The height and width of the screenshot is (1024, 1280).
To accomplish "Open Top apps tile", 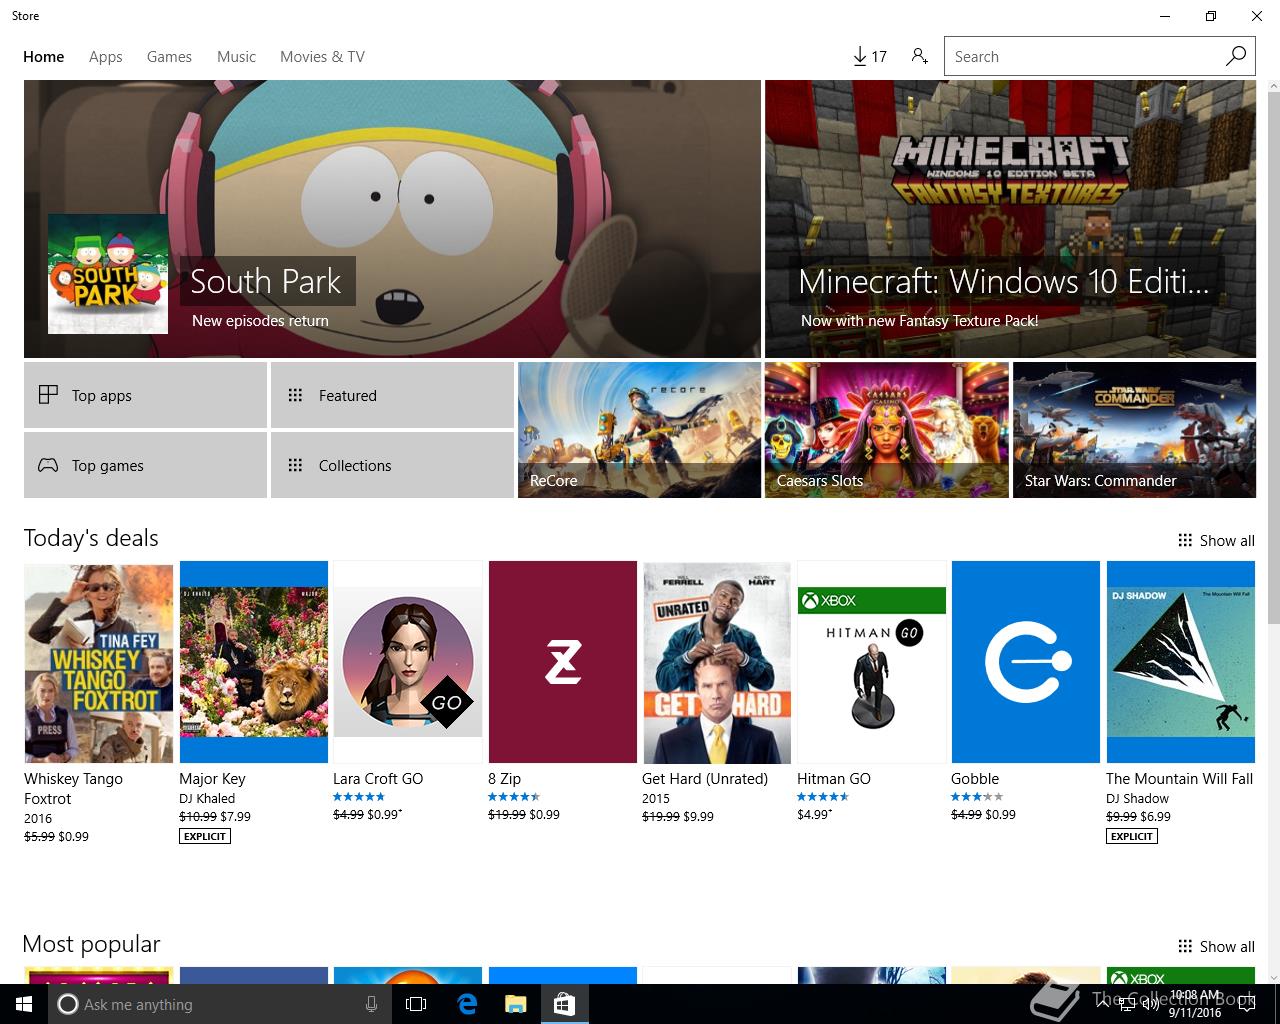I will point(145,395).
